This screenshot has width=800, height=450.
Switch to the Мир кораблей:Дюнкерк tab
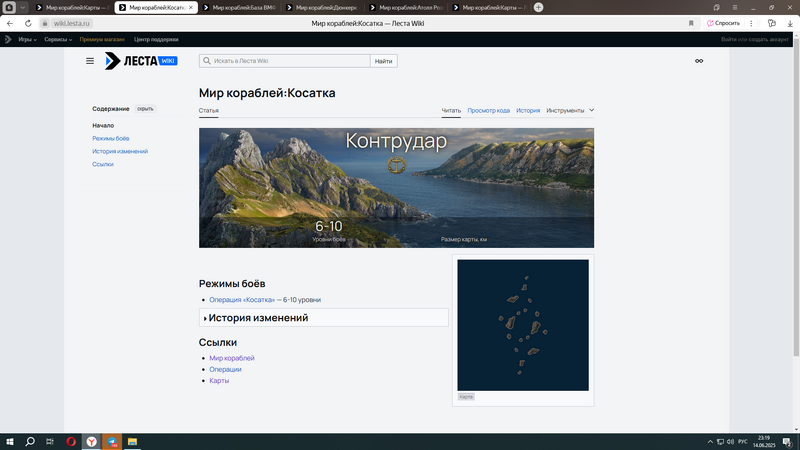point(322,8)
